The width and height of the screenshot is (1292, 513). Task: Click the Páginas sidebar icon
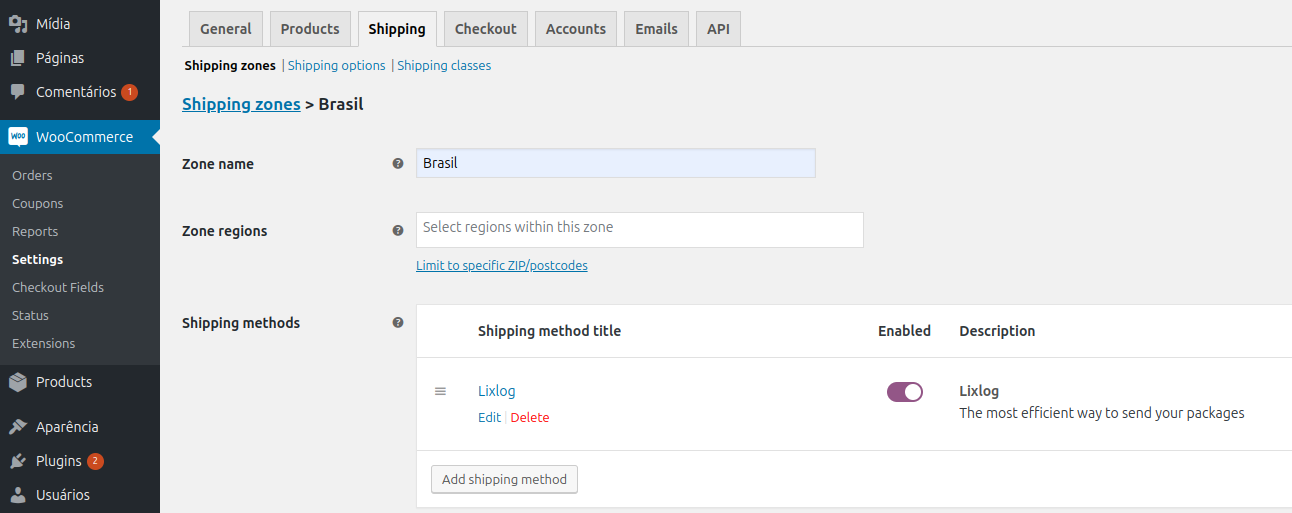pos(18,58)
